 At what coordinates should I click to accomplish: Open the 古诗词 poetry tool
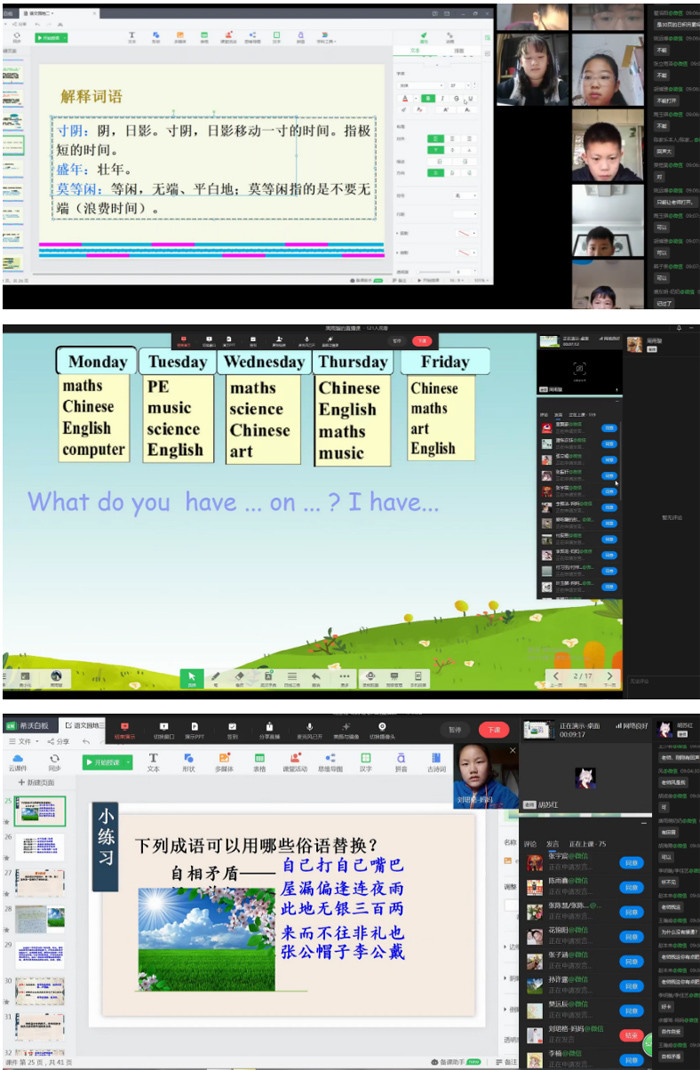point(436,762)
